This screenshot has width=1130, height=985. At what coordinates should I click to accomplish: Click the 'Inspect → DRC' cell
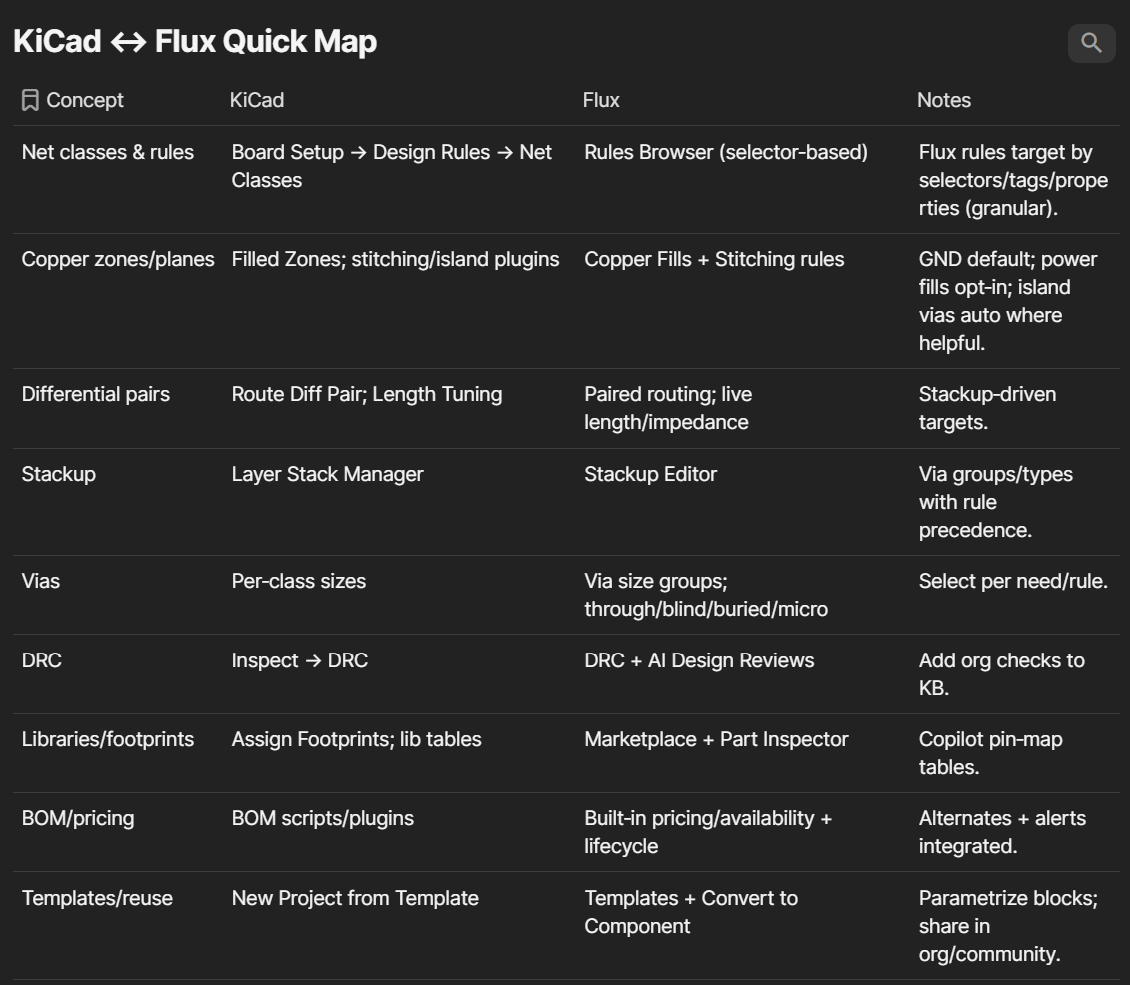click(x=299, y=661)
